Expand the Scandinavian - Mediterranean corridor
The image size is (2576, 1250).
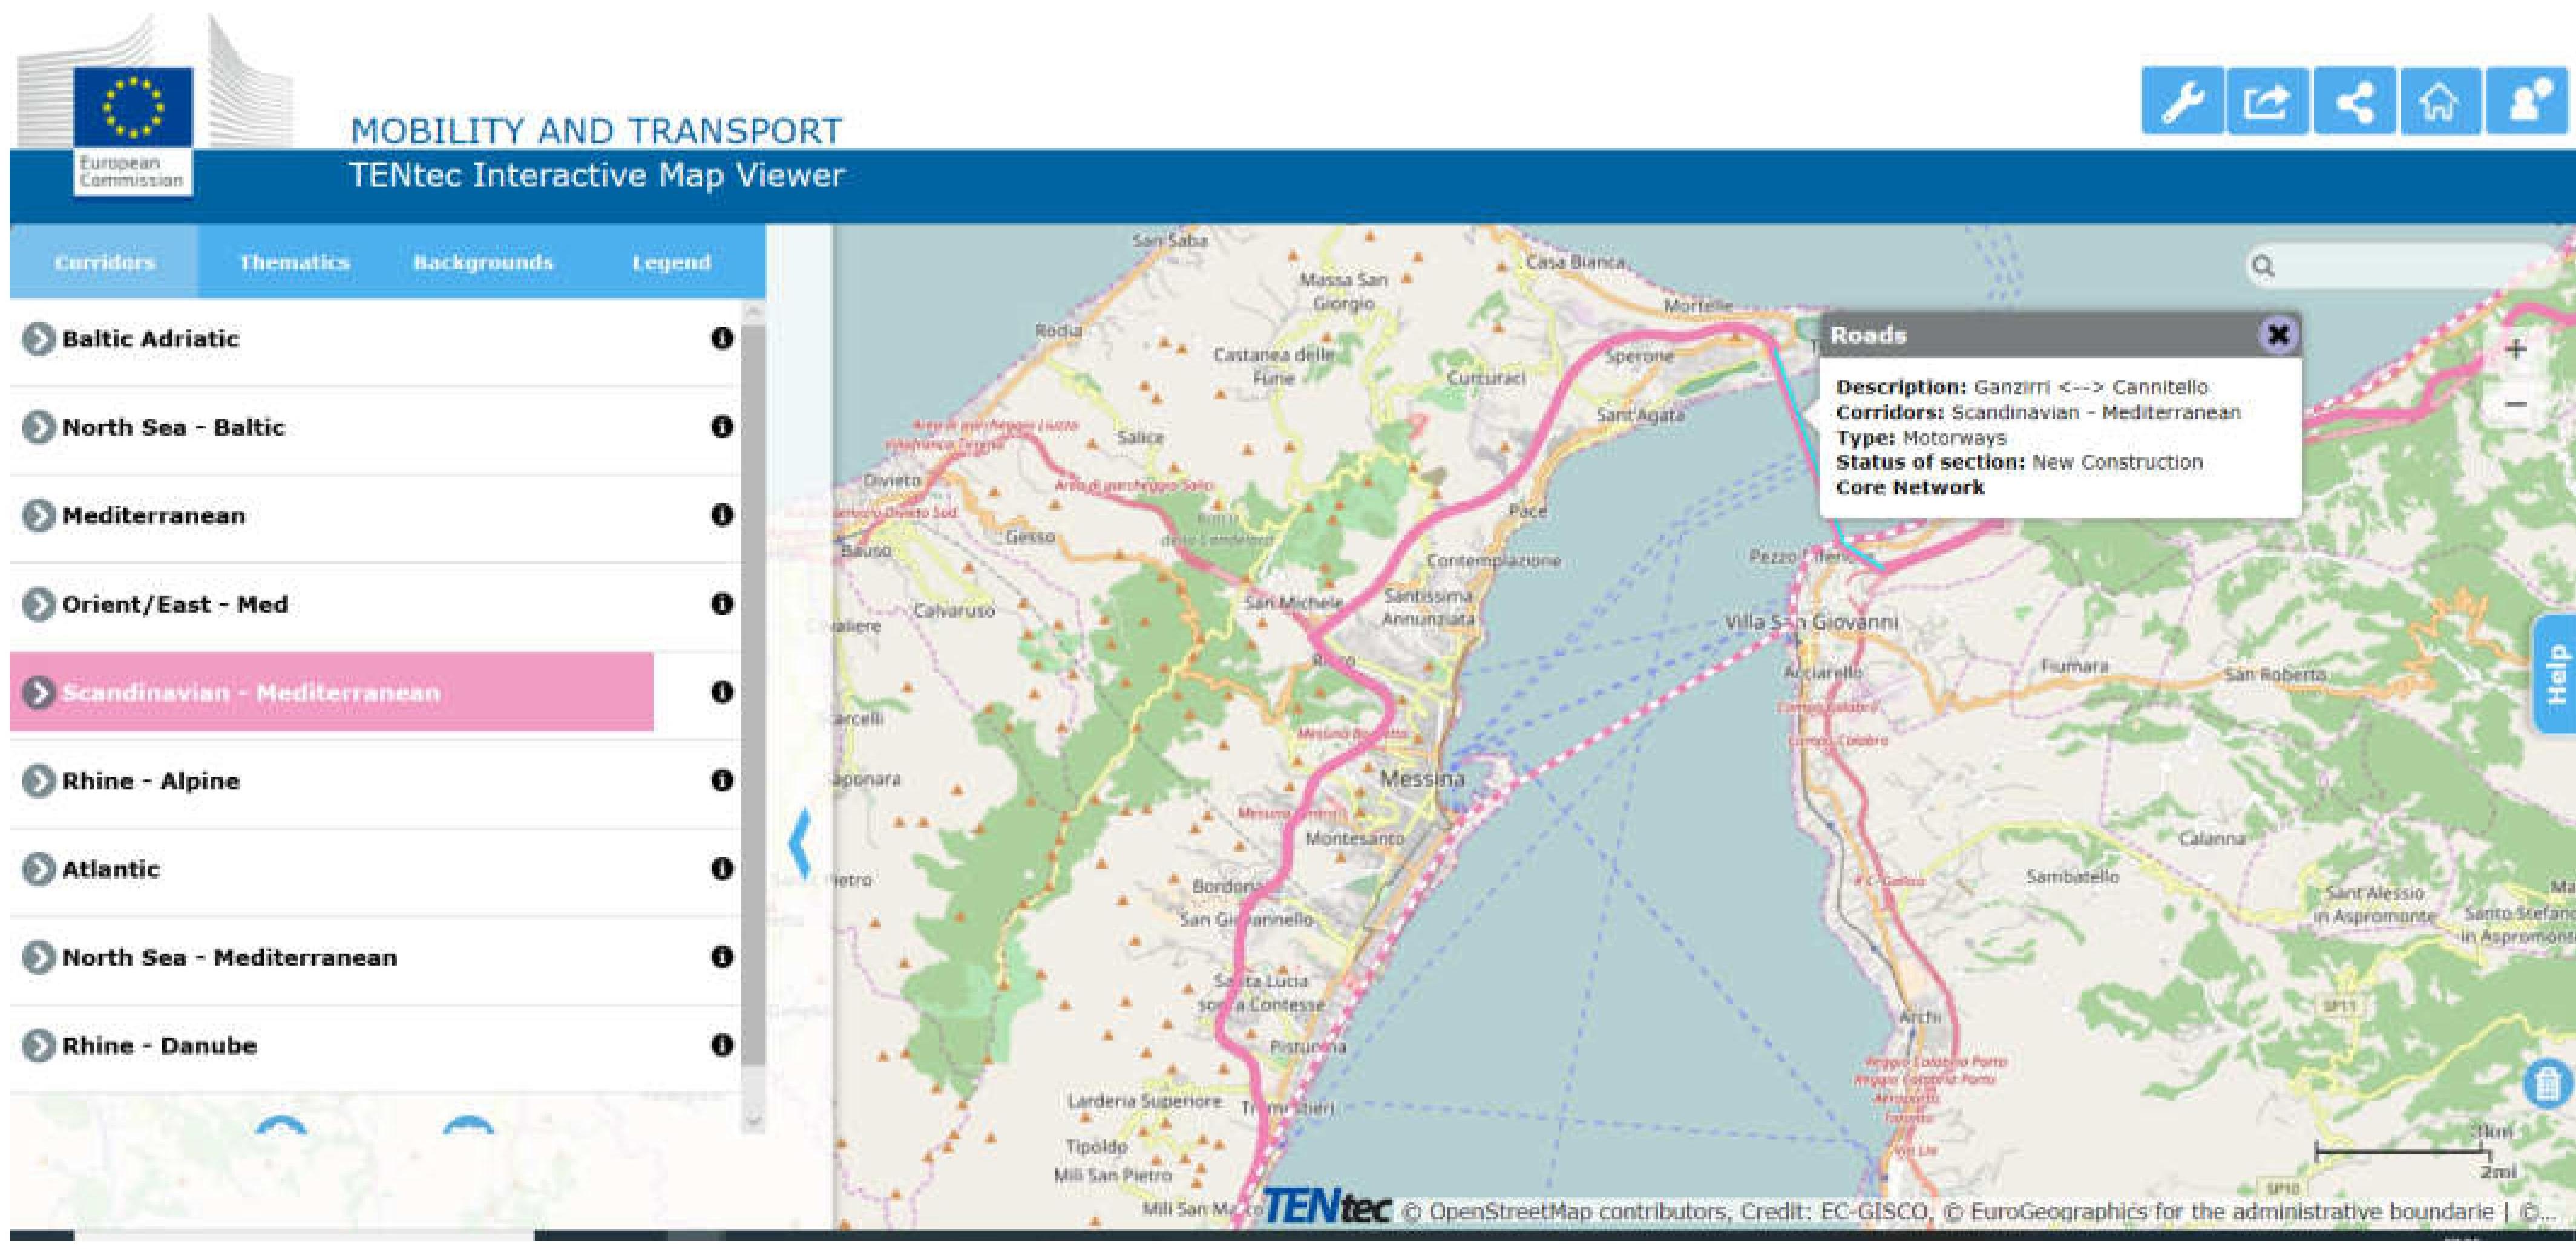pyautogui.click(x=38, y=693)
